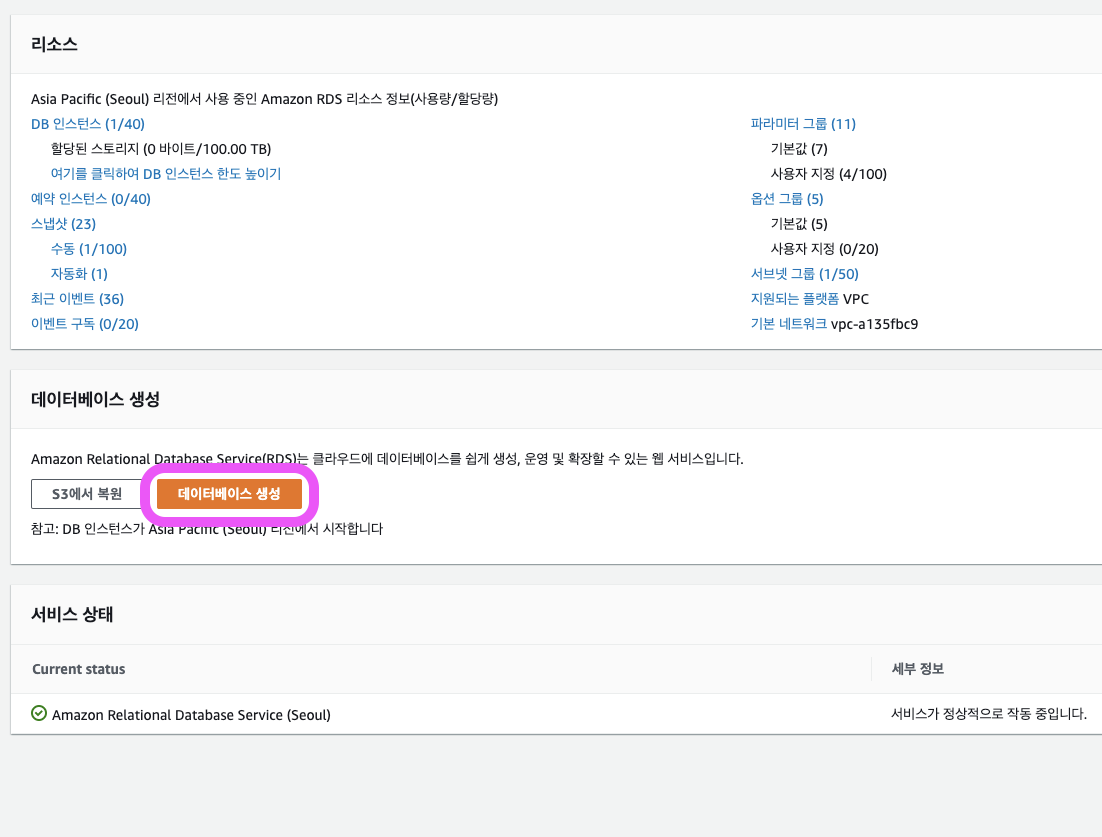Open 옵션 그룹 (5) link
This screenshot has width=1102, height=837.
click(787, 199)
